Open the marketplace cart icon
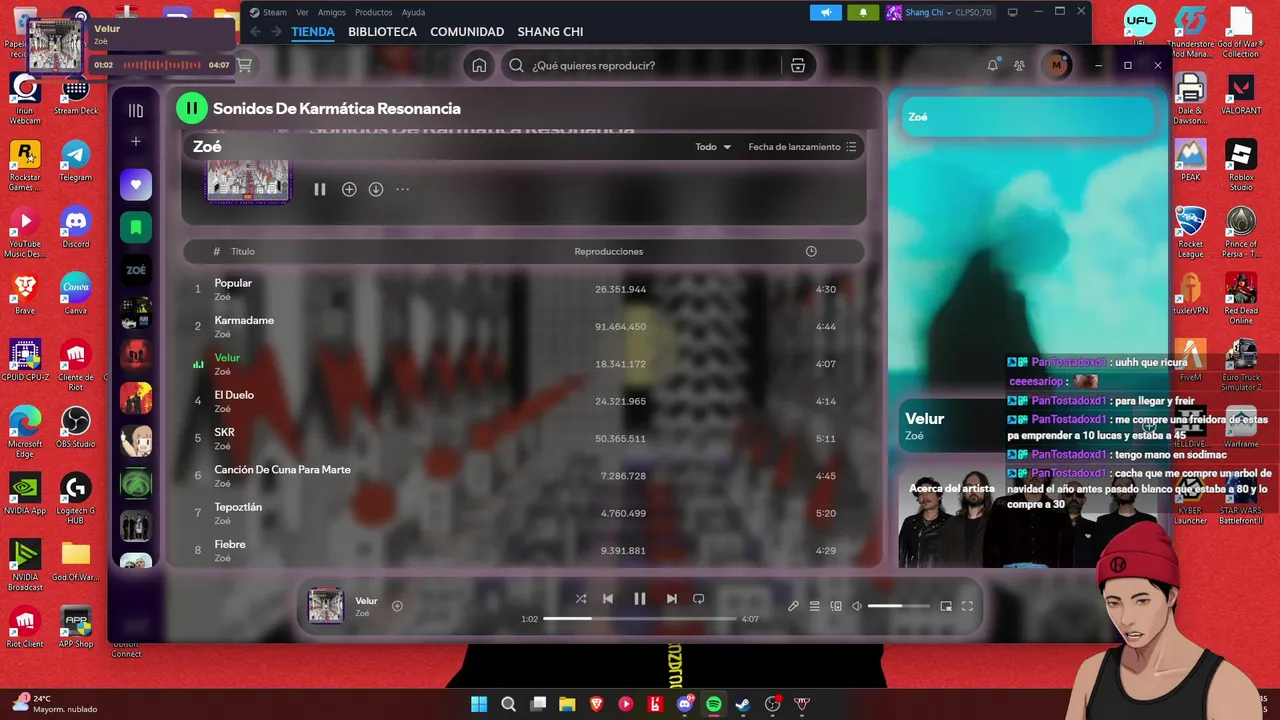The image size is (1280, 720). pos(244,65)
